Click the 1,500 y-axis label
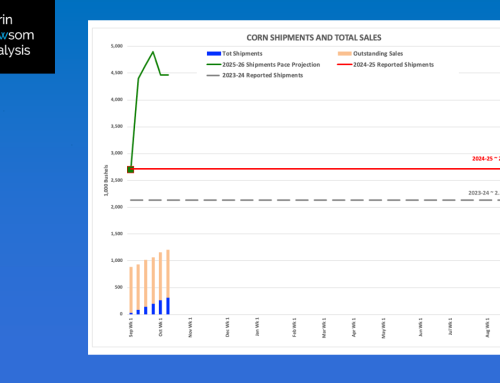The height and width of the screenshot is (383, 500). click(117, 234)
